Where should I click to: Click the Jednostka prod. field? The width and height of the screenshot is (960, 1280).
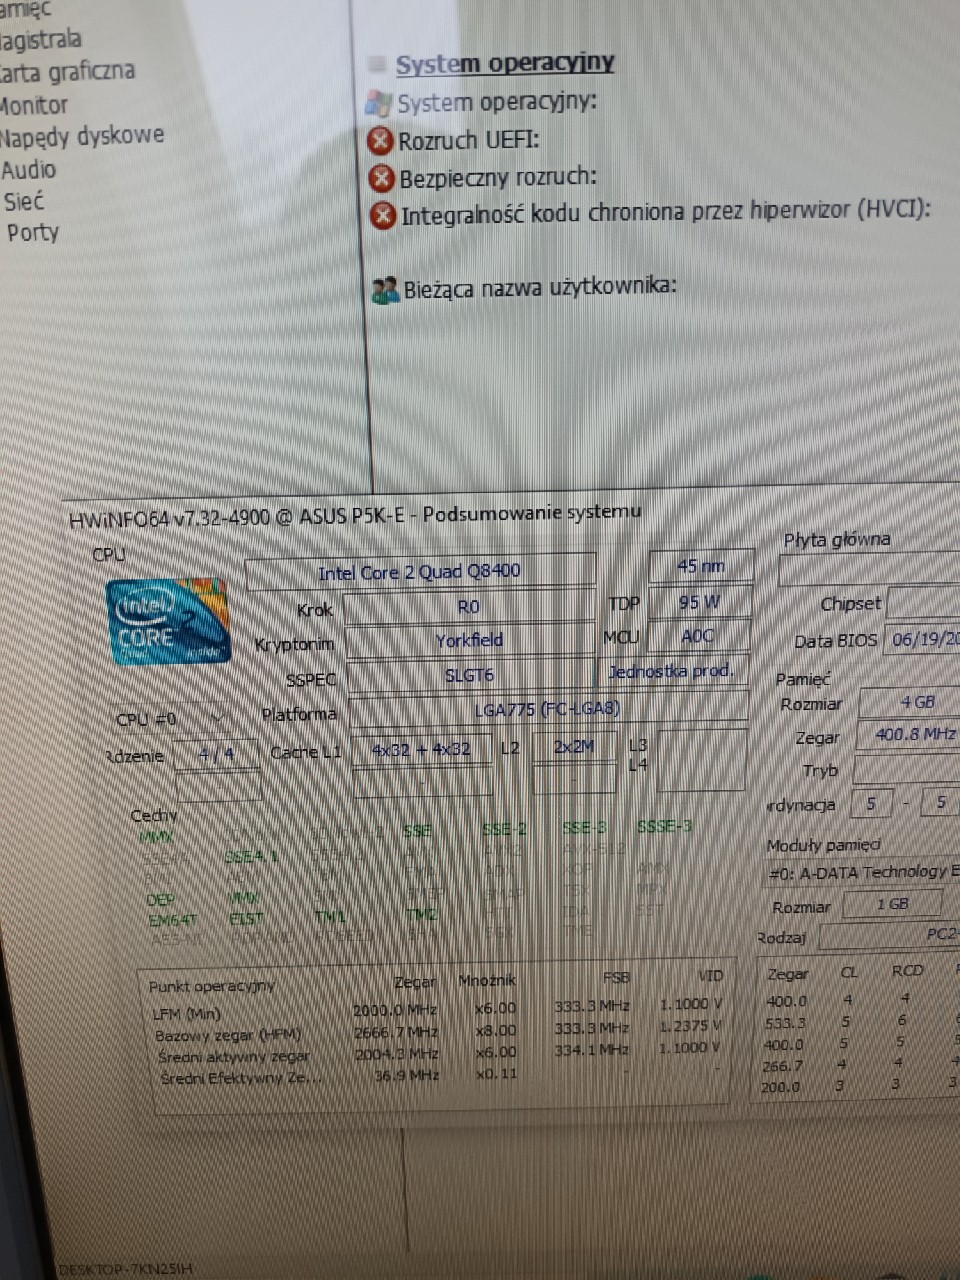(672, 671)
